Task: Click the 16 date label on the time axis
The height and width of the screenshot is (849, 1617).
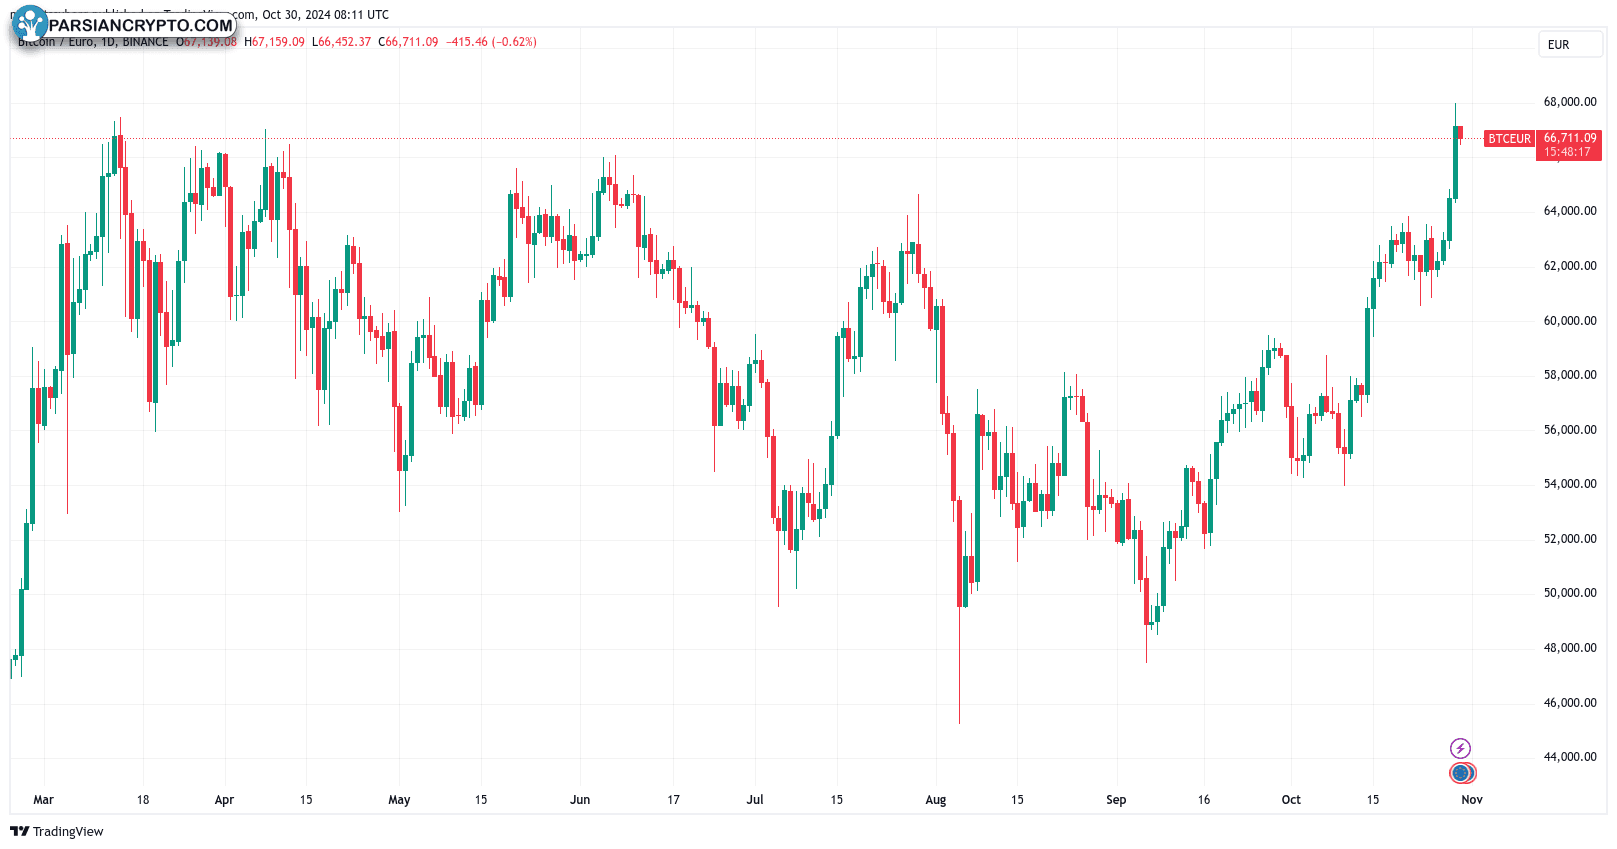Action: 1204,800
